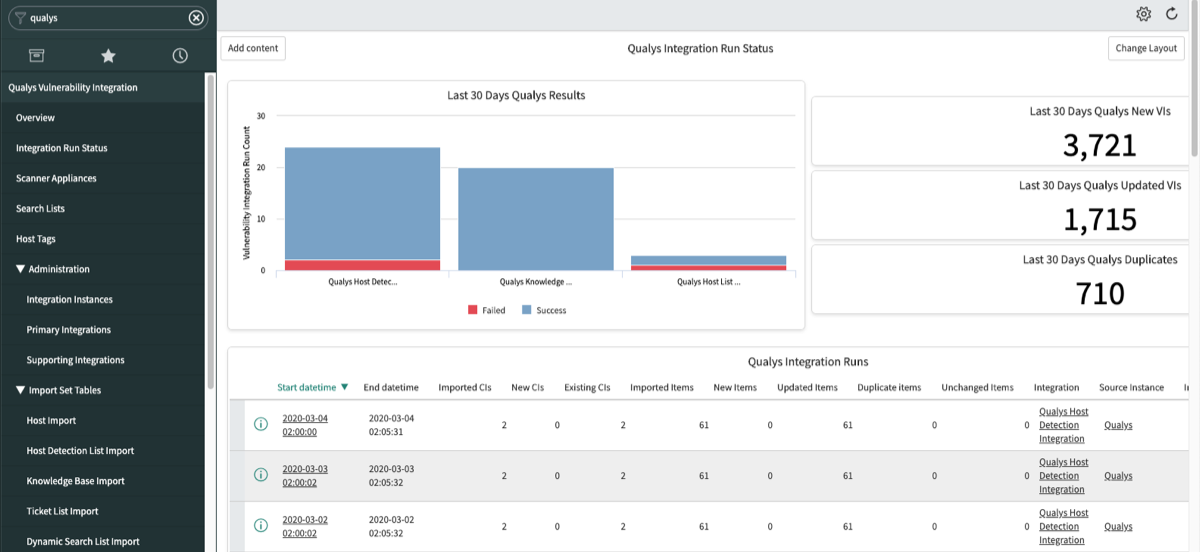Sort by Integration column
The width and height of the screenshot is (1200, 552).
pos(1056,387)
